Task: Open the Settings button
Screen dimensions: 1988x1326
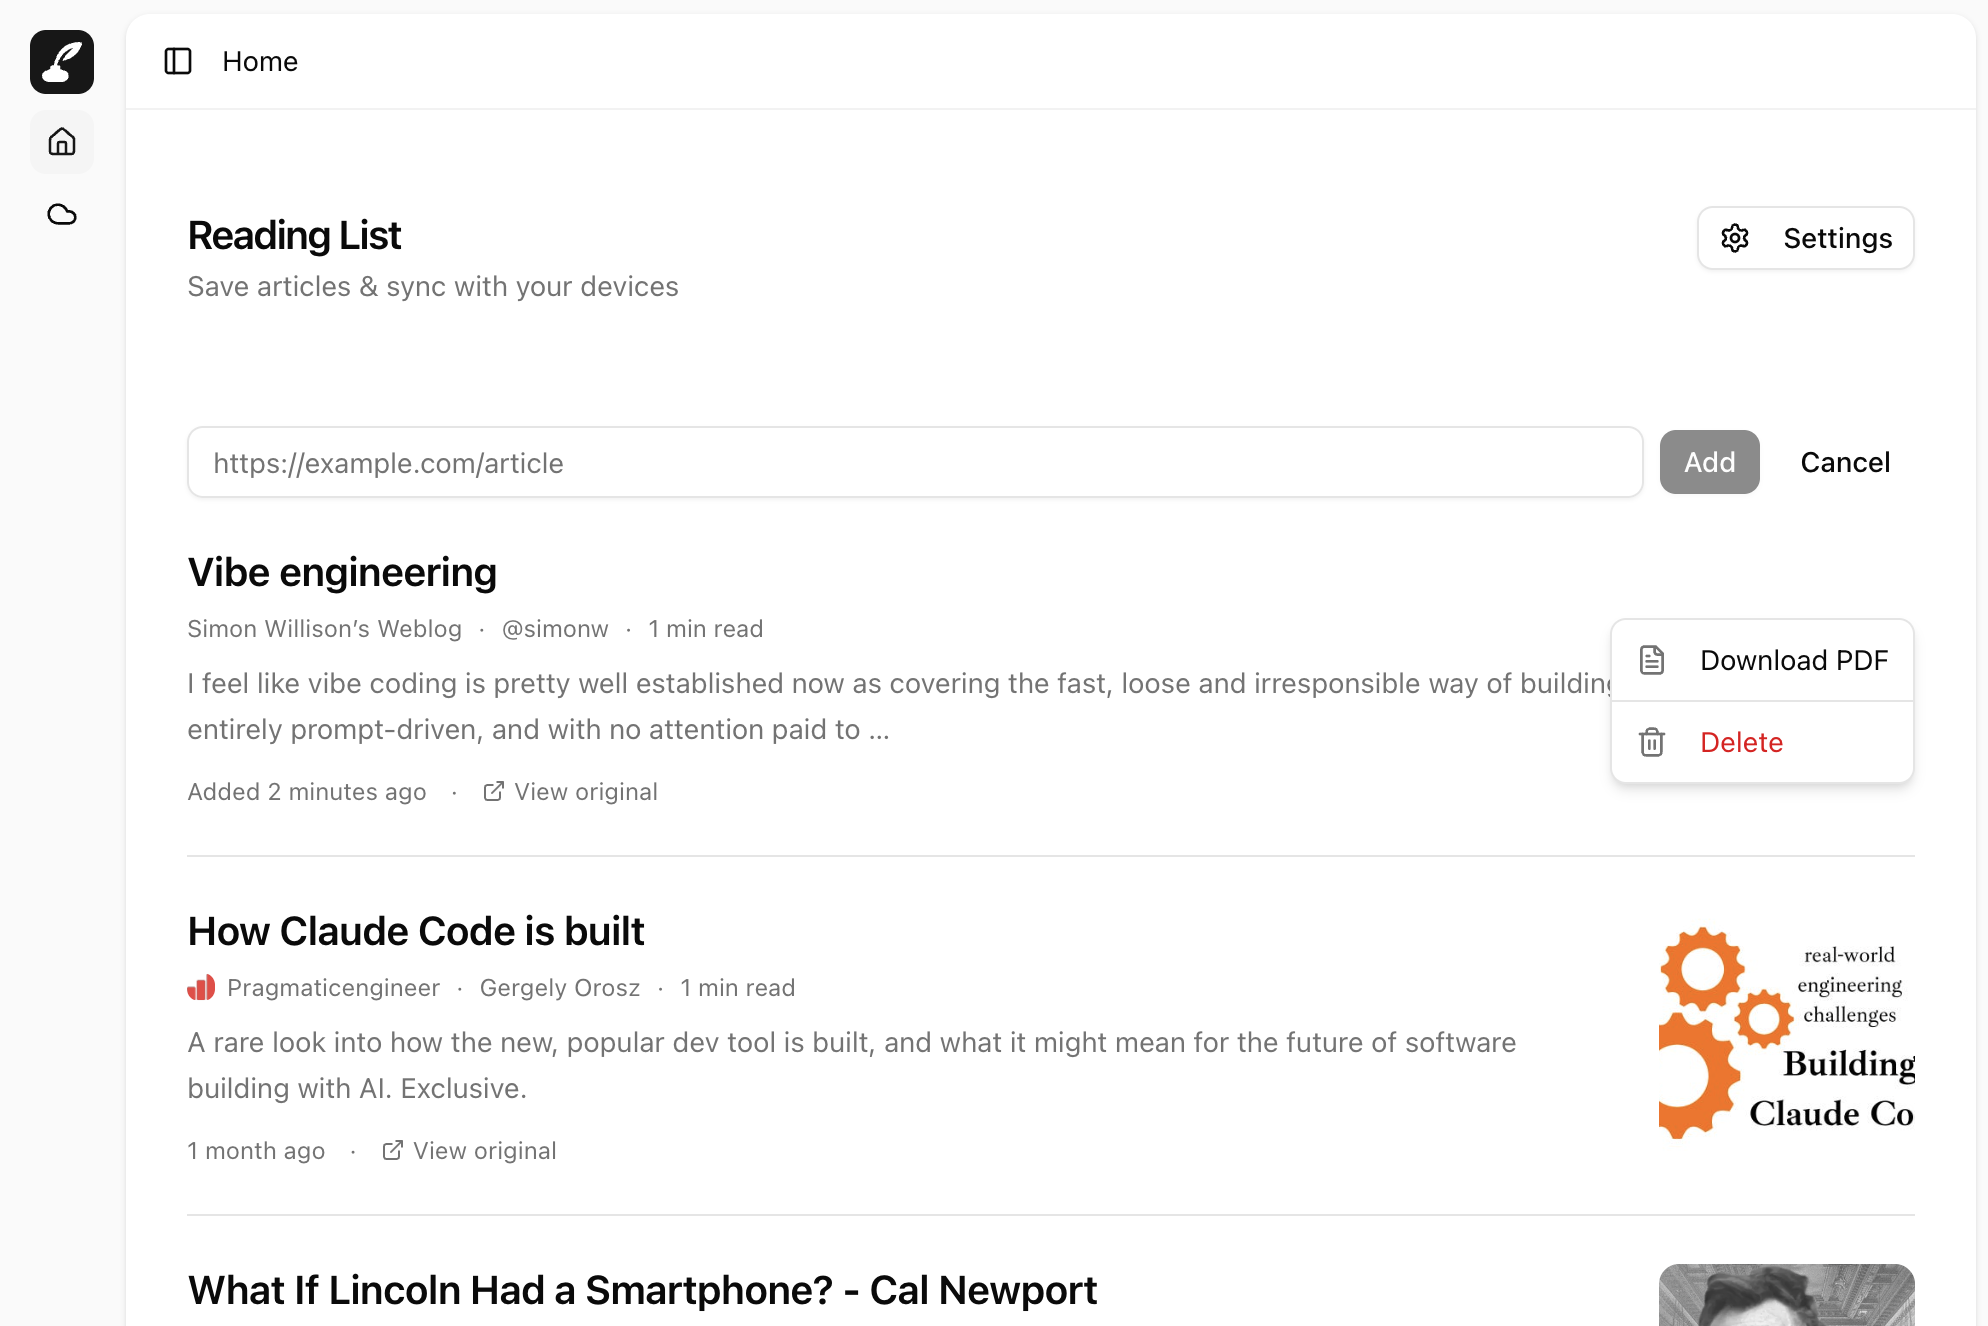Action: (1806, 238)
